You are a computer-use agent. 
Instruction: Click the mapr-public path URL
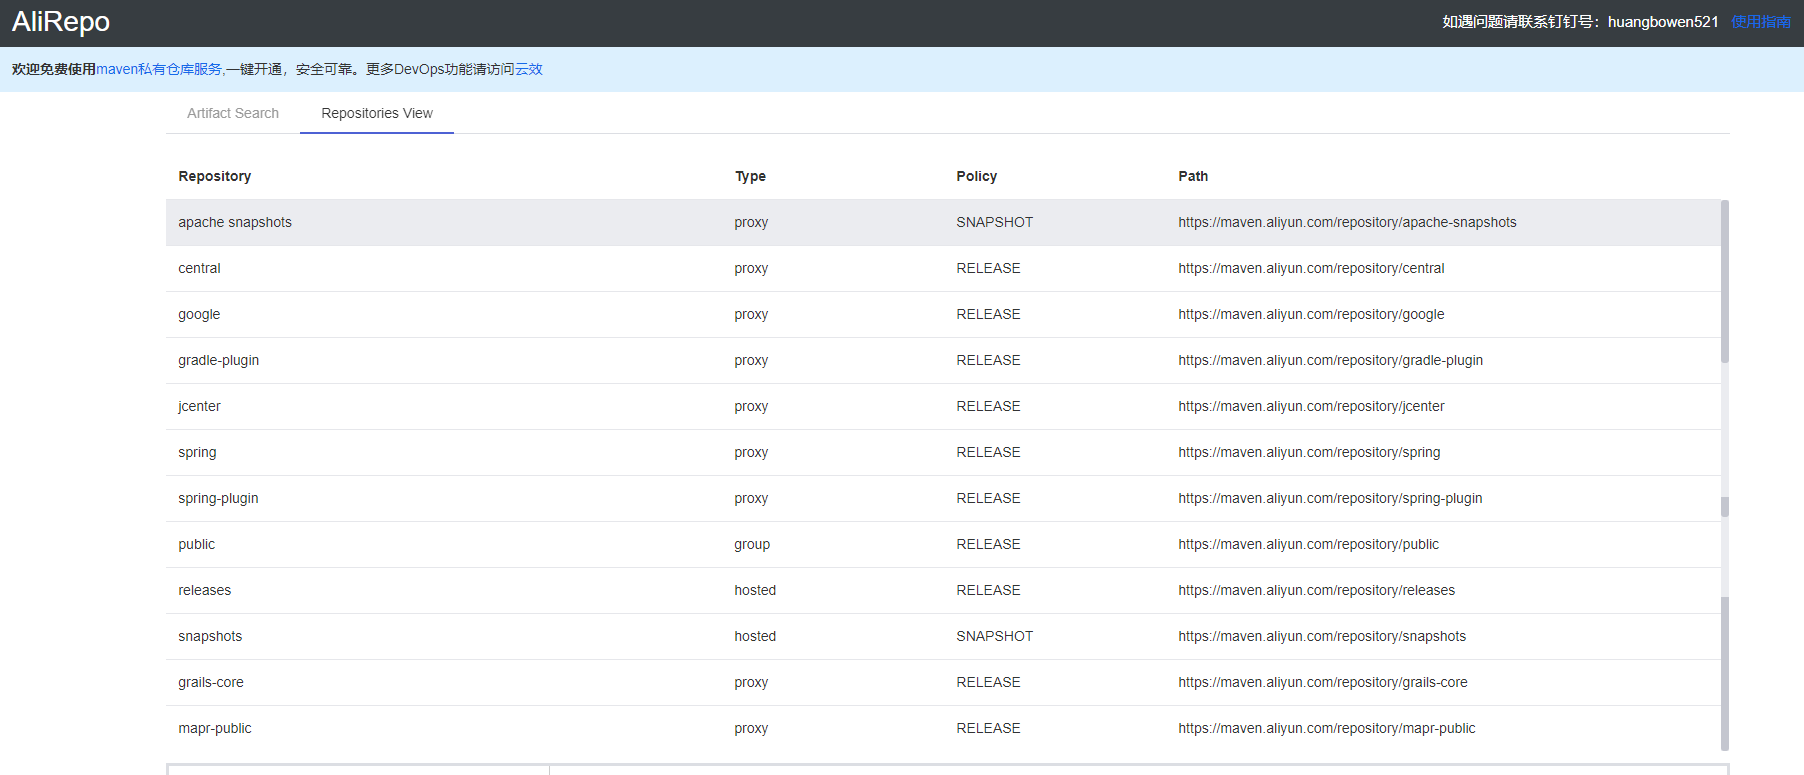tap(1327, 728)
